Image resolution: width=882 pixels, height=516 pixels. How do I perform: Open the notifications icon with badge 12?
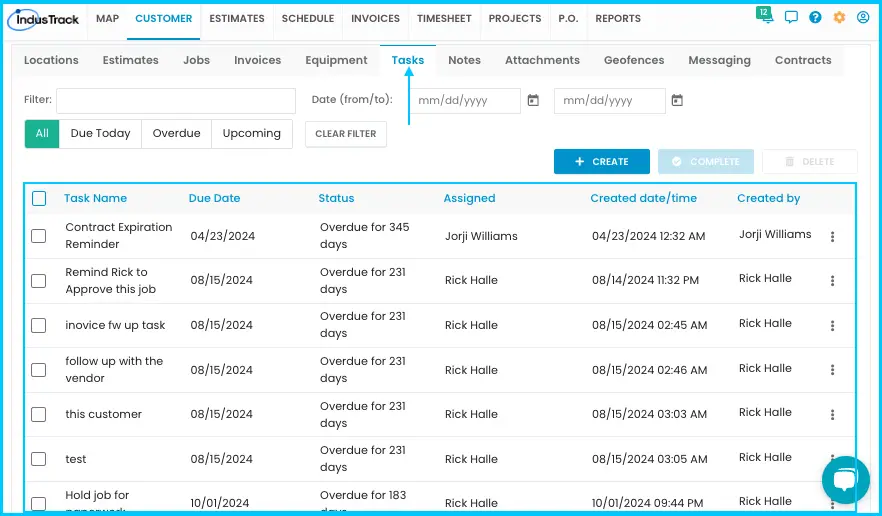pos(764,15)
